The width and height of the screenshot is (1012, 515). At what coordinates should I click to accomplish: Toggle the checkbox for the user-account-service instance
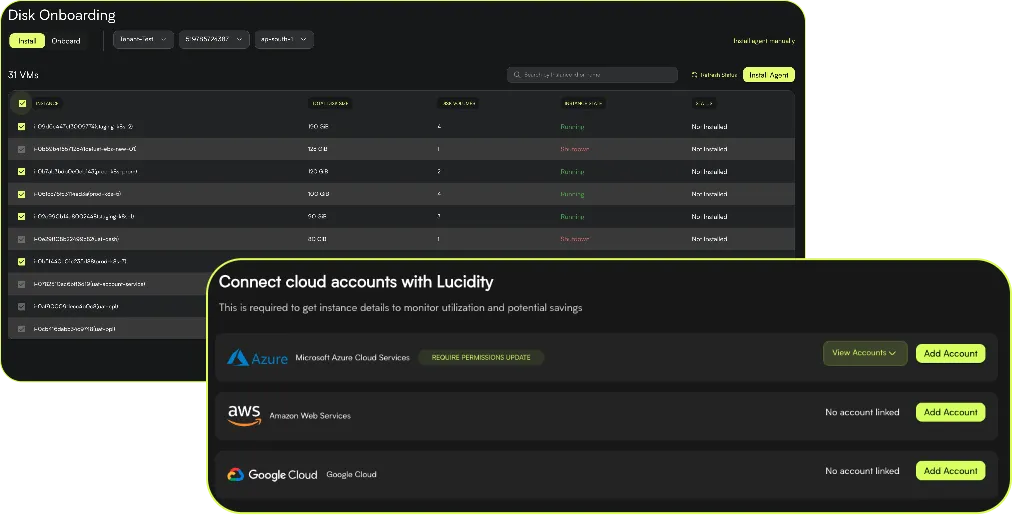(21, 284)
